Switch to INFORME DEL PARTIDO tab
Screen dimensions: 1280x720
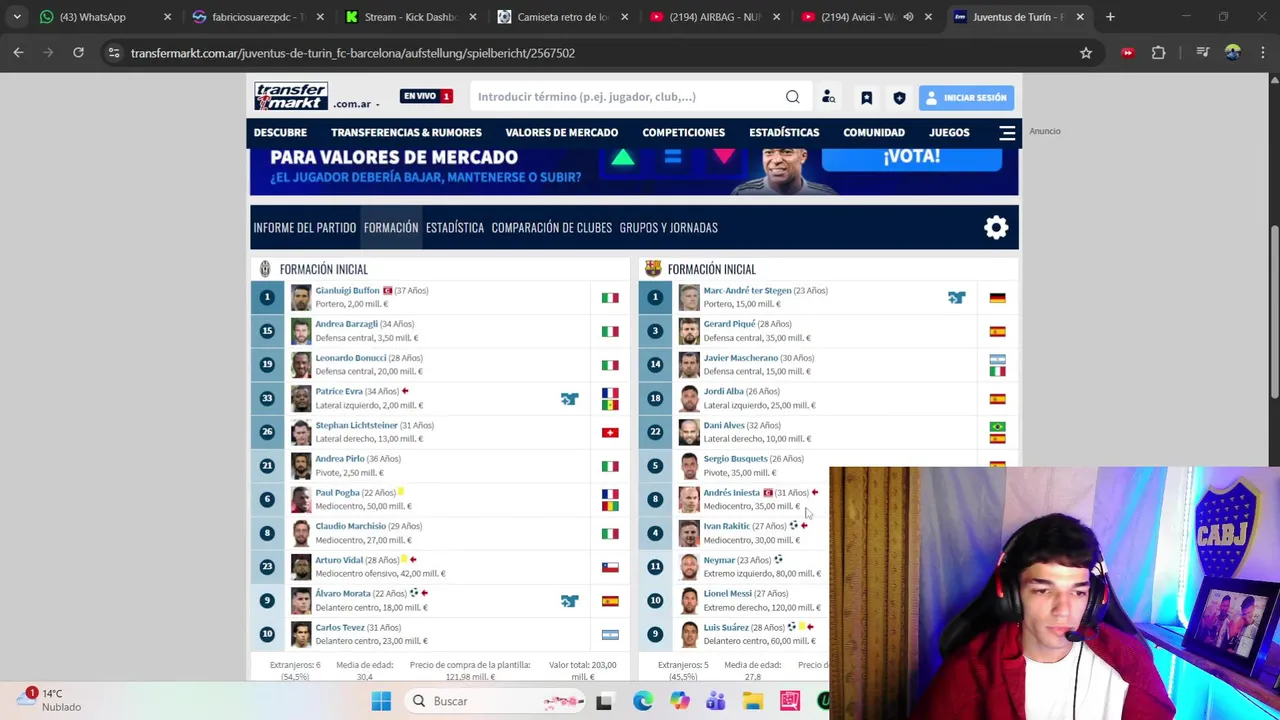click(304, 227)
